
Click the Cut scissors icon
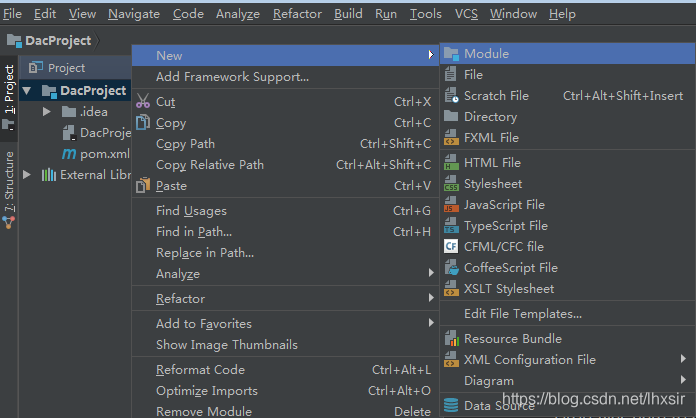click(143, 101)
